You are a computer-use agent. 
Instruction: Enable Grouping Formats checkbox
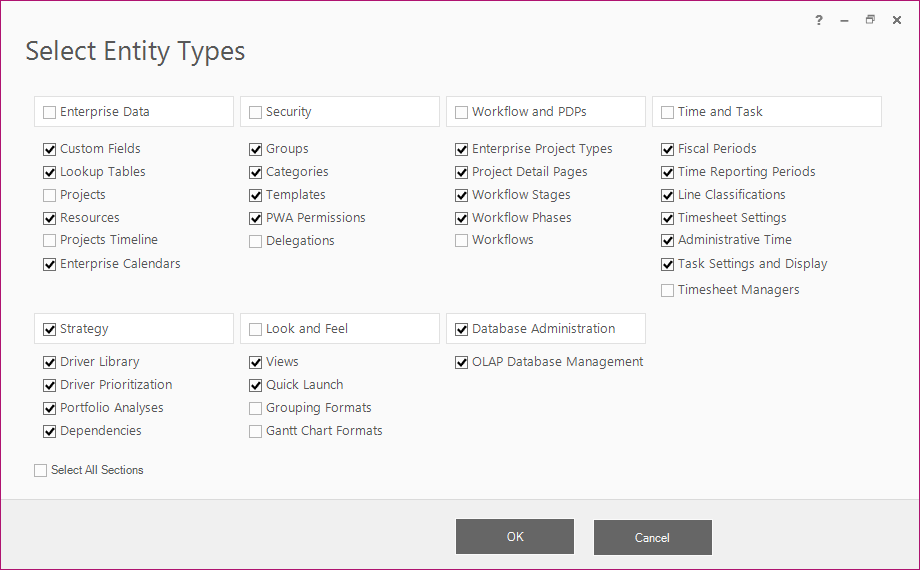pyautogui.click(x=256, y=408)
